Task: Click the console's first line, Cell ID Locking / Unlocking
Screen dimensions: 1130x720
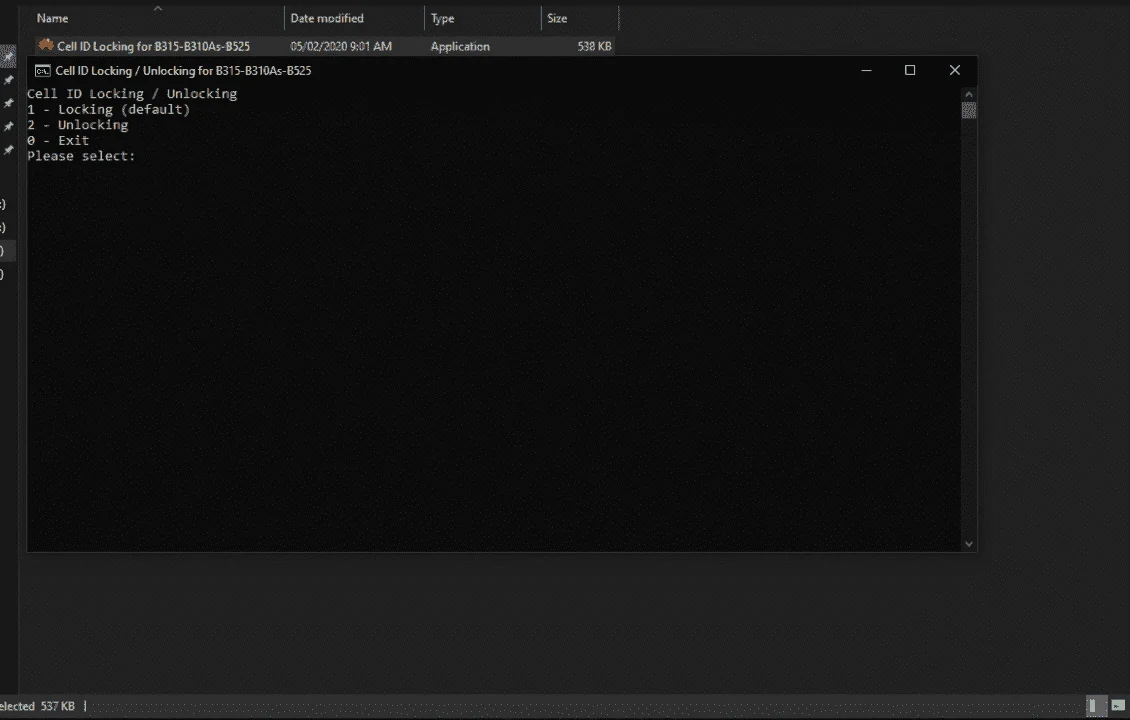Action: tap(132, 94)
